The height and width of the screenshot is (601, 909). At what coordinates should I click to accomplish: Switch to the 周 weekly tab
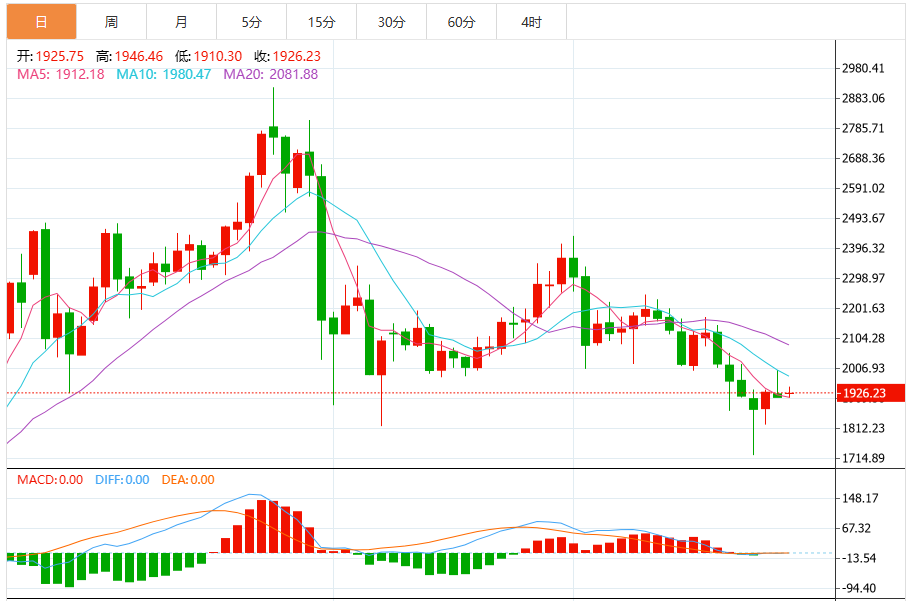111,22
